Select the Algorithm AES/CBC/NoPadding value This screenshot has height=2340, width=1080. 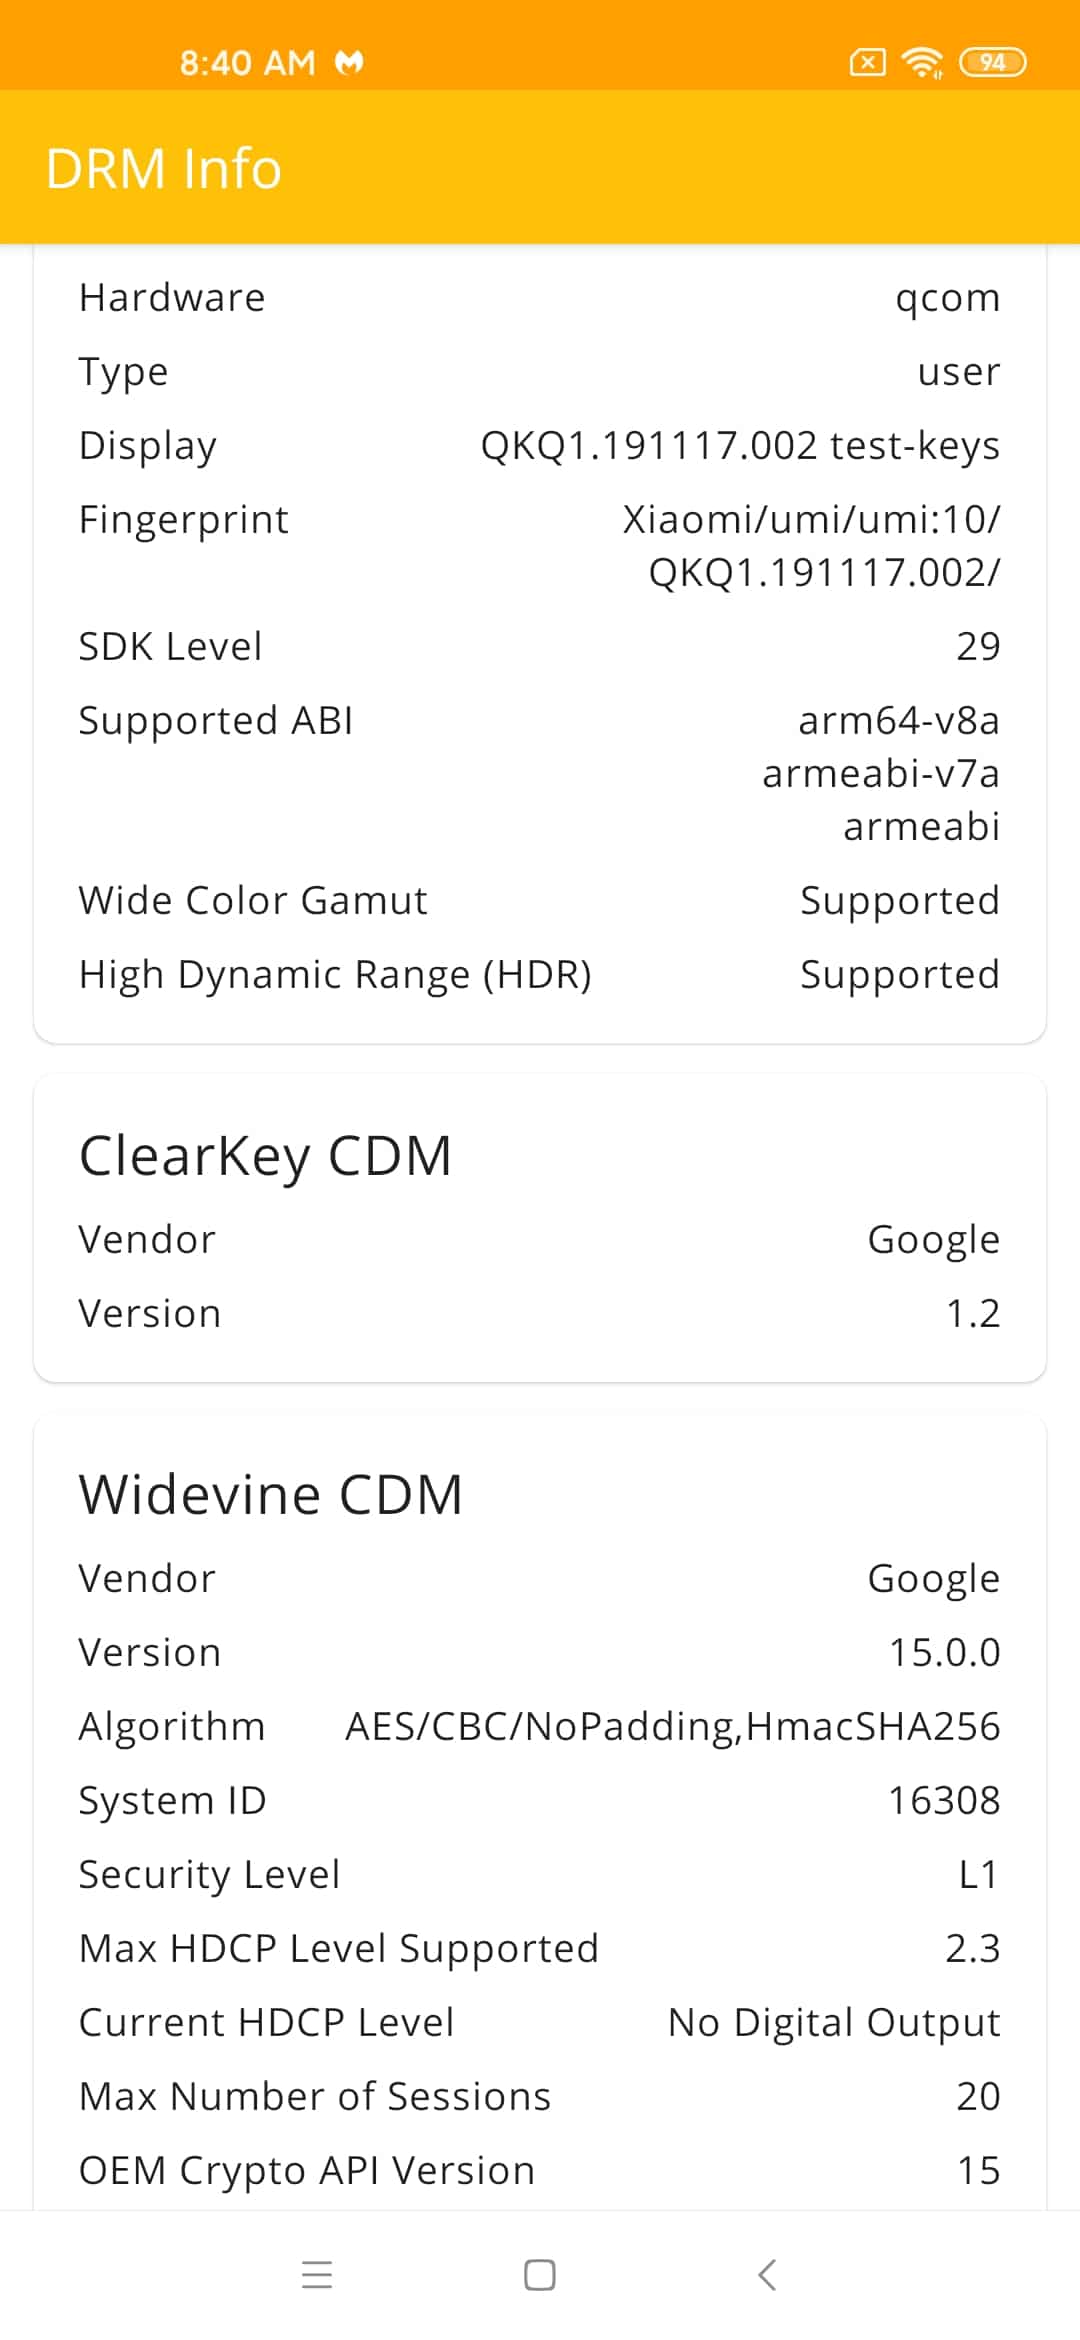pyautogui.click(x=672, y=1727)
